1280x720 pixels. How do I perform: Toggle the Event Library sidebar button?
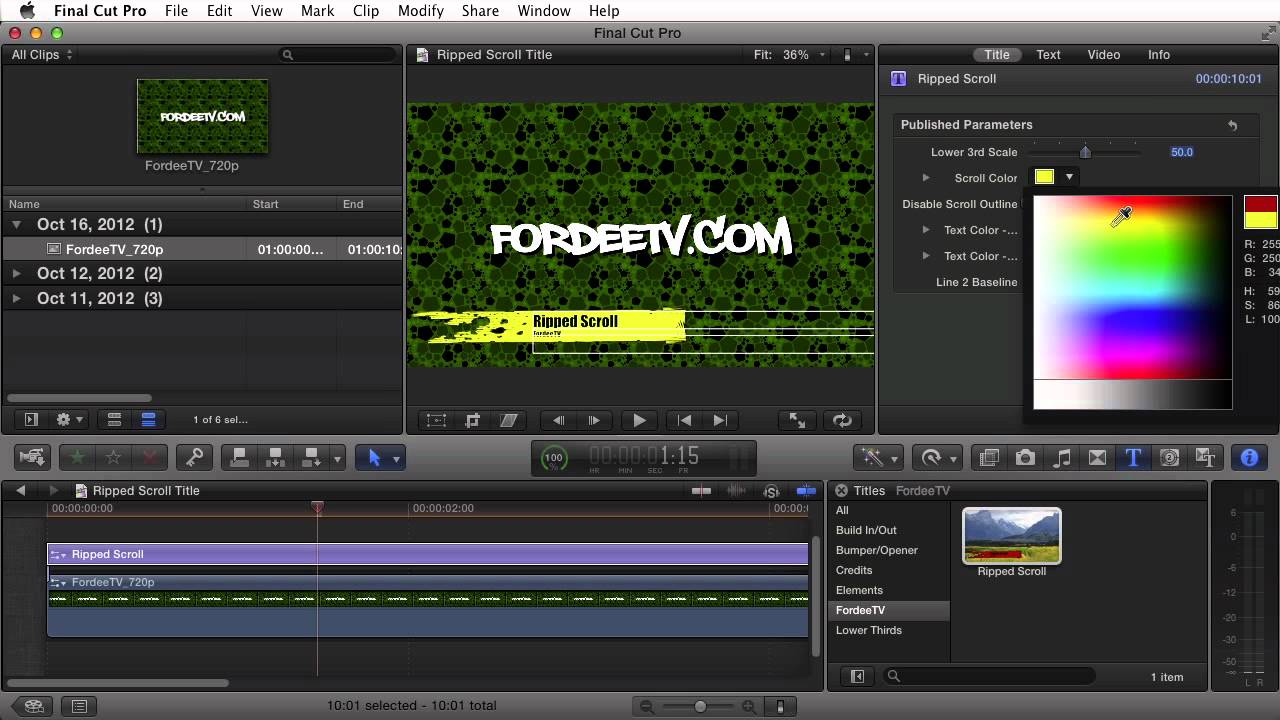pyautogui.click(x=31, y=420)
